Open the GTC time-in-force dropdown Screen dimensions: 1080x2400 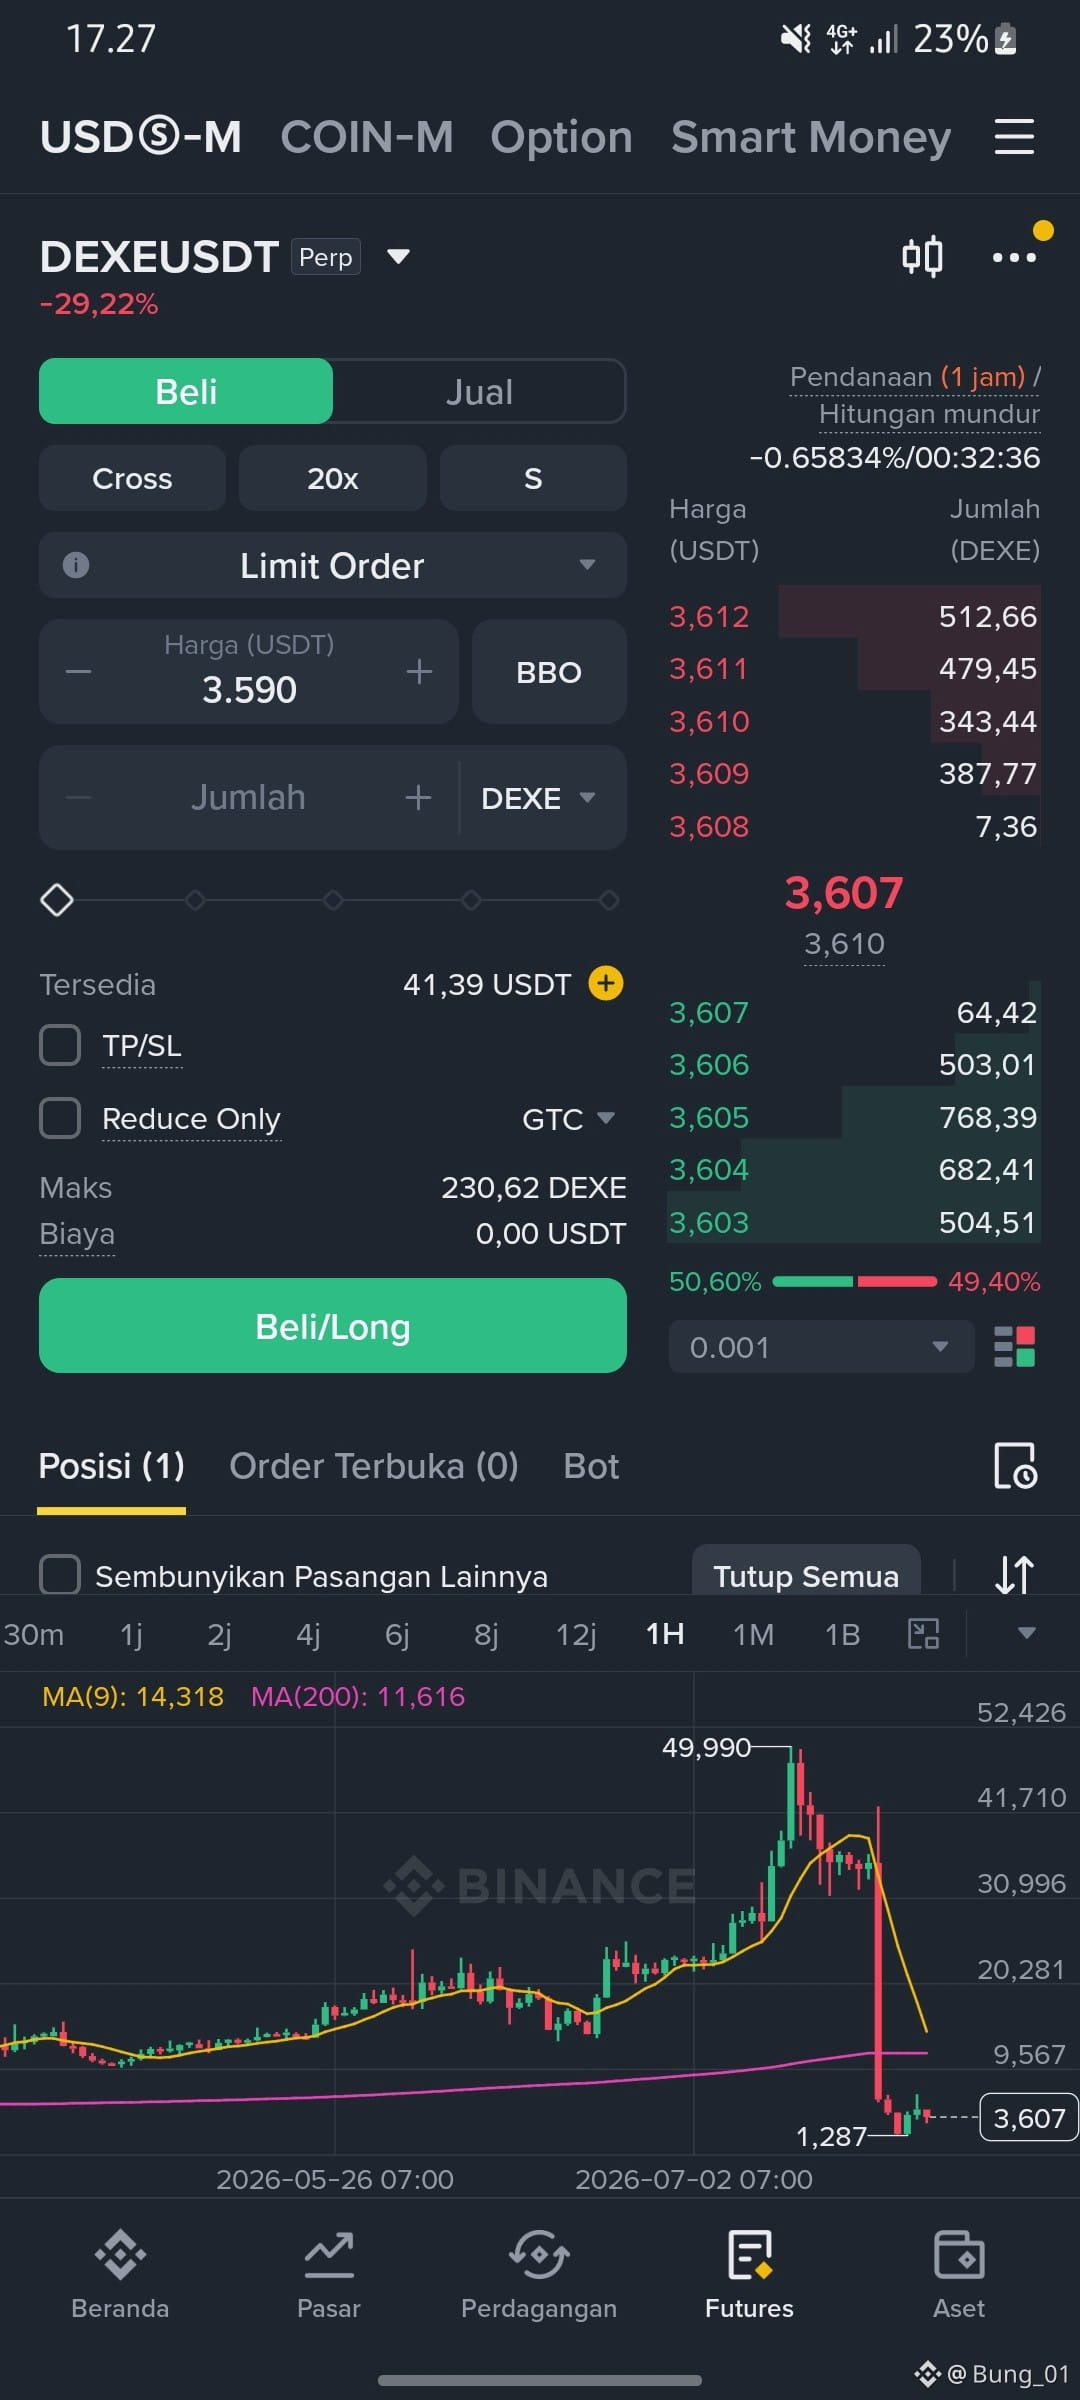pos(568,1118)
